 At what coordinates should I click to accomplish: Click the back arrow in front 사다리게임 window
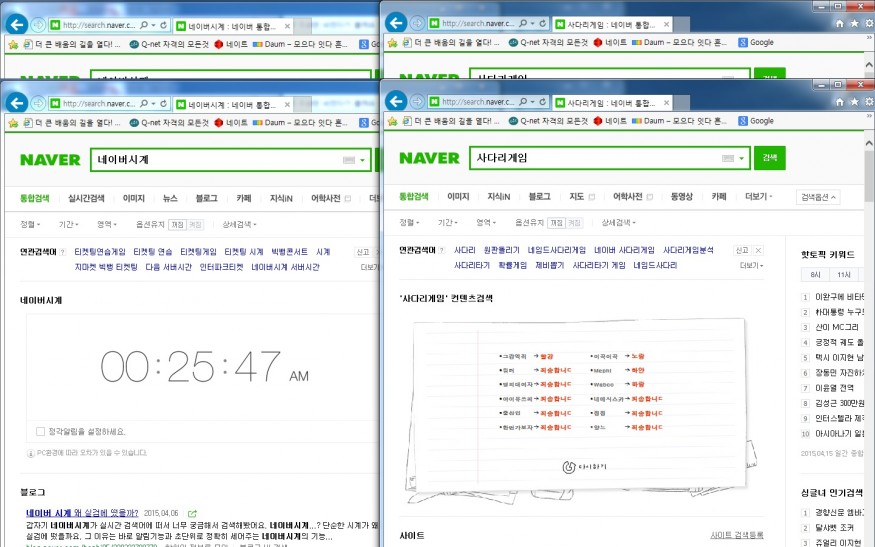[x=395, y=102]
